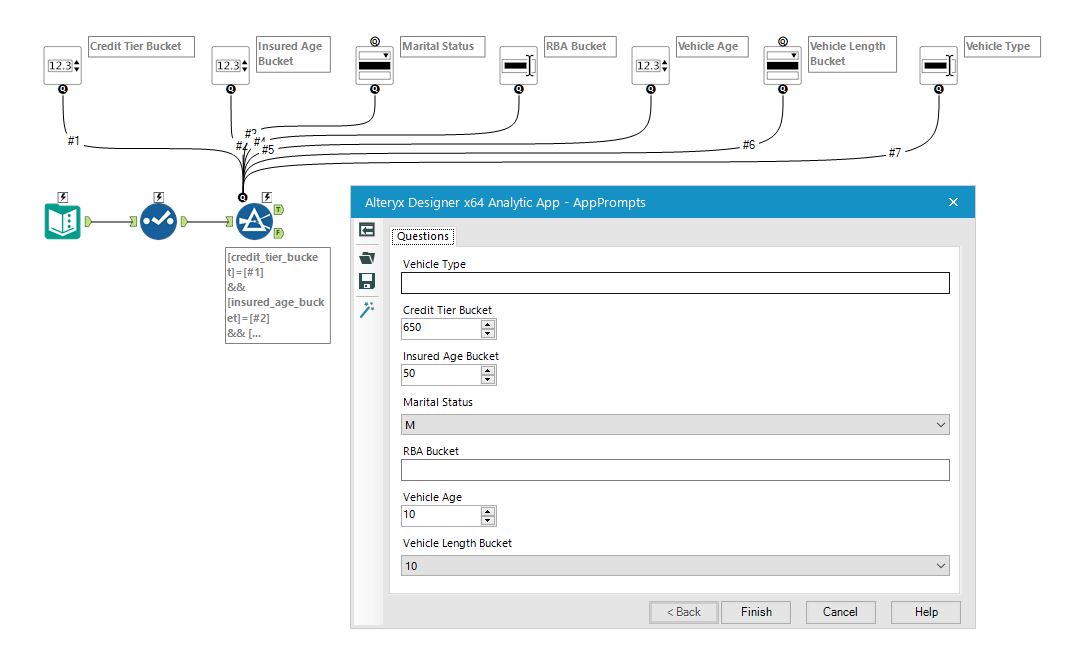1070x652 pixels.
Task: Select the Vehicle Age Numeric Up Down tool
Action: tap(650, 65)
